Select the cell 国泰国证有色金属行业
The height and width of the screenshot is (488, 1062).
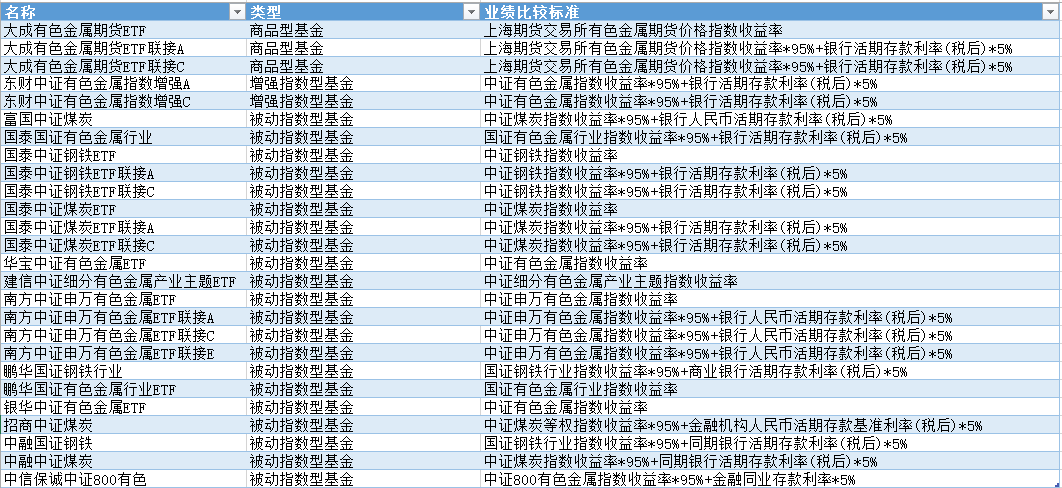point(123,137)
